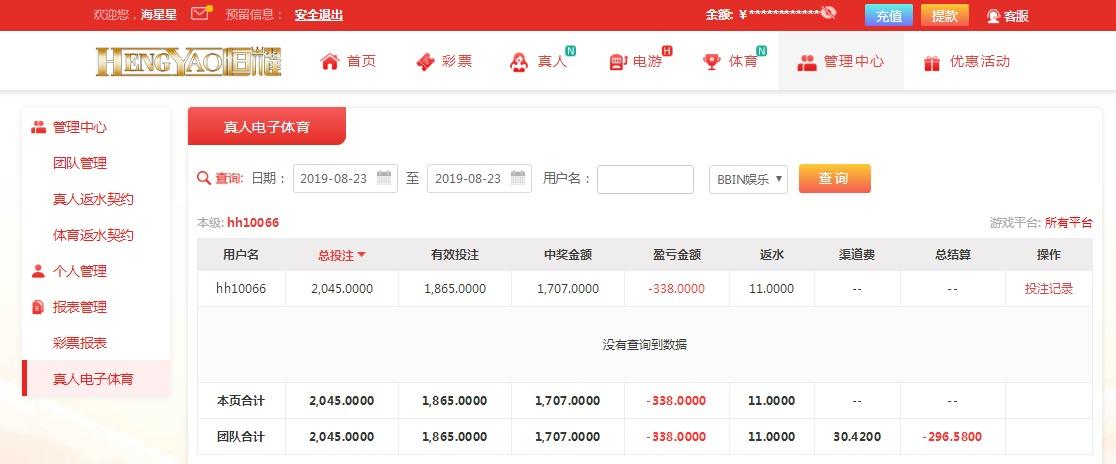Sort by the 总投注 arrow
Screen dimensions: 1116x464
(x=362, y=255)
